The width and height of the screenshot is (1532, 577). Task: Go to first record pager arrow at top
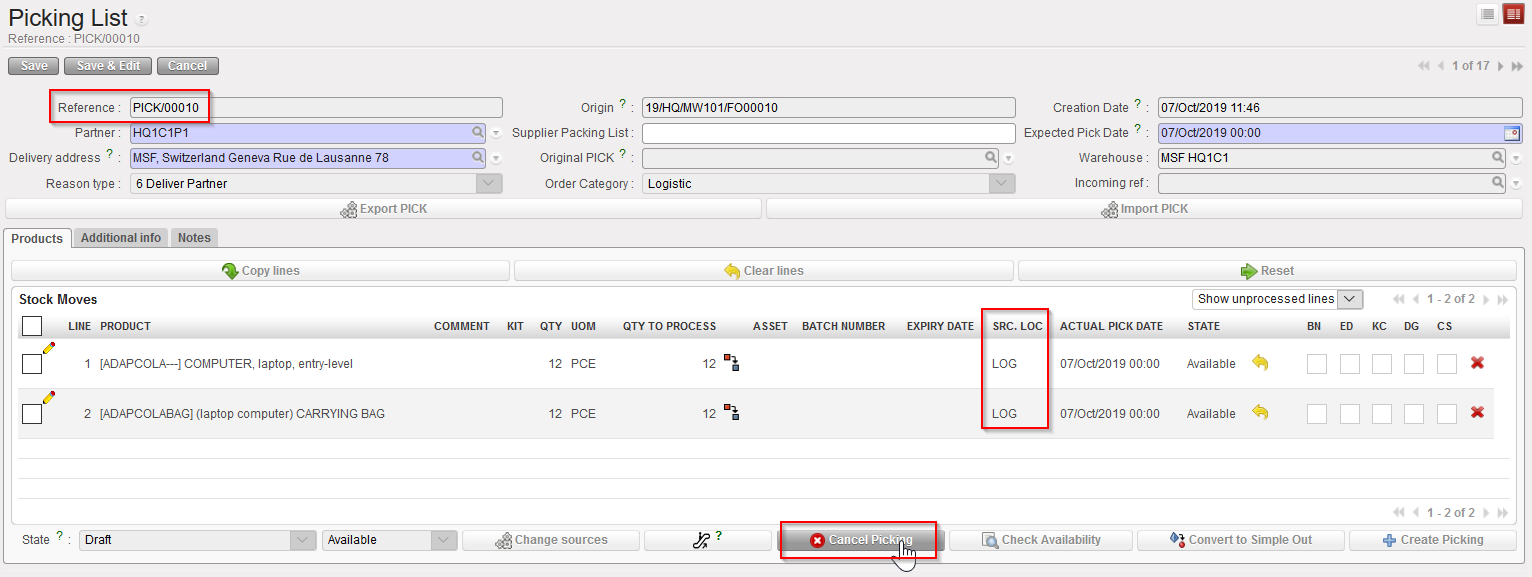[x=1423, y=66]
